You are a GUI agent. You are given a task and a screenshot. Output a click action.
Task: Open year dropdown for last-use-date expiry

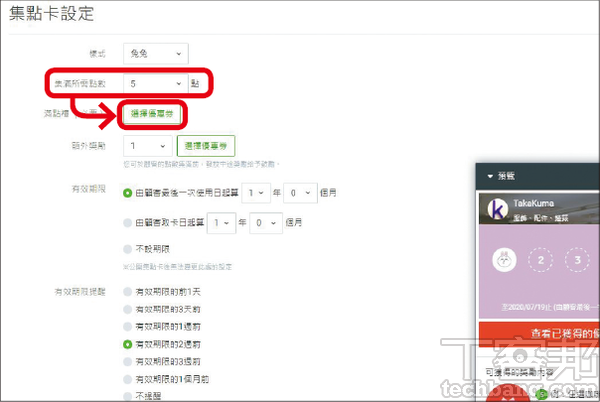(x=256, y=193)
